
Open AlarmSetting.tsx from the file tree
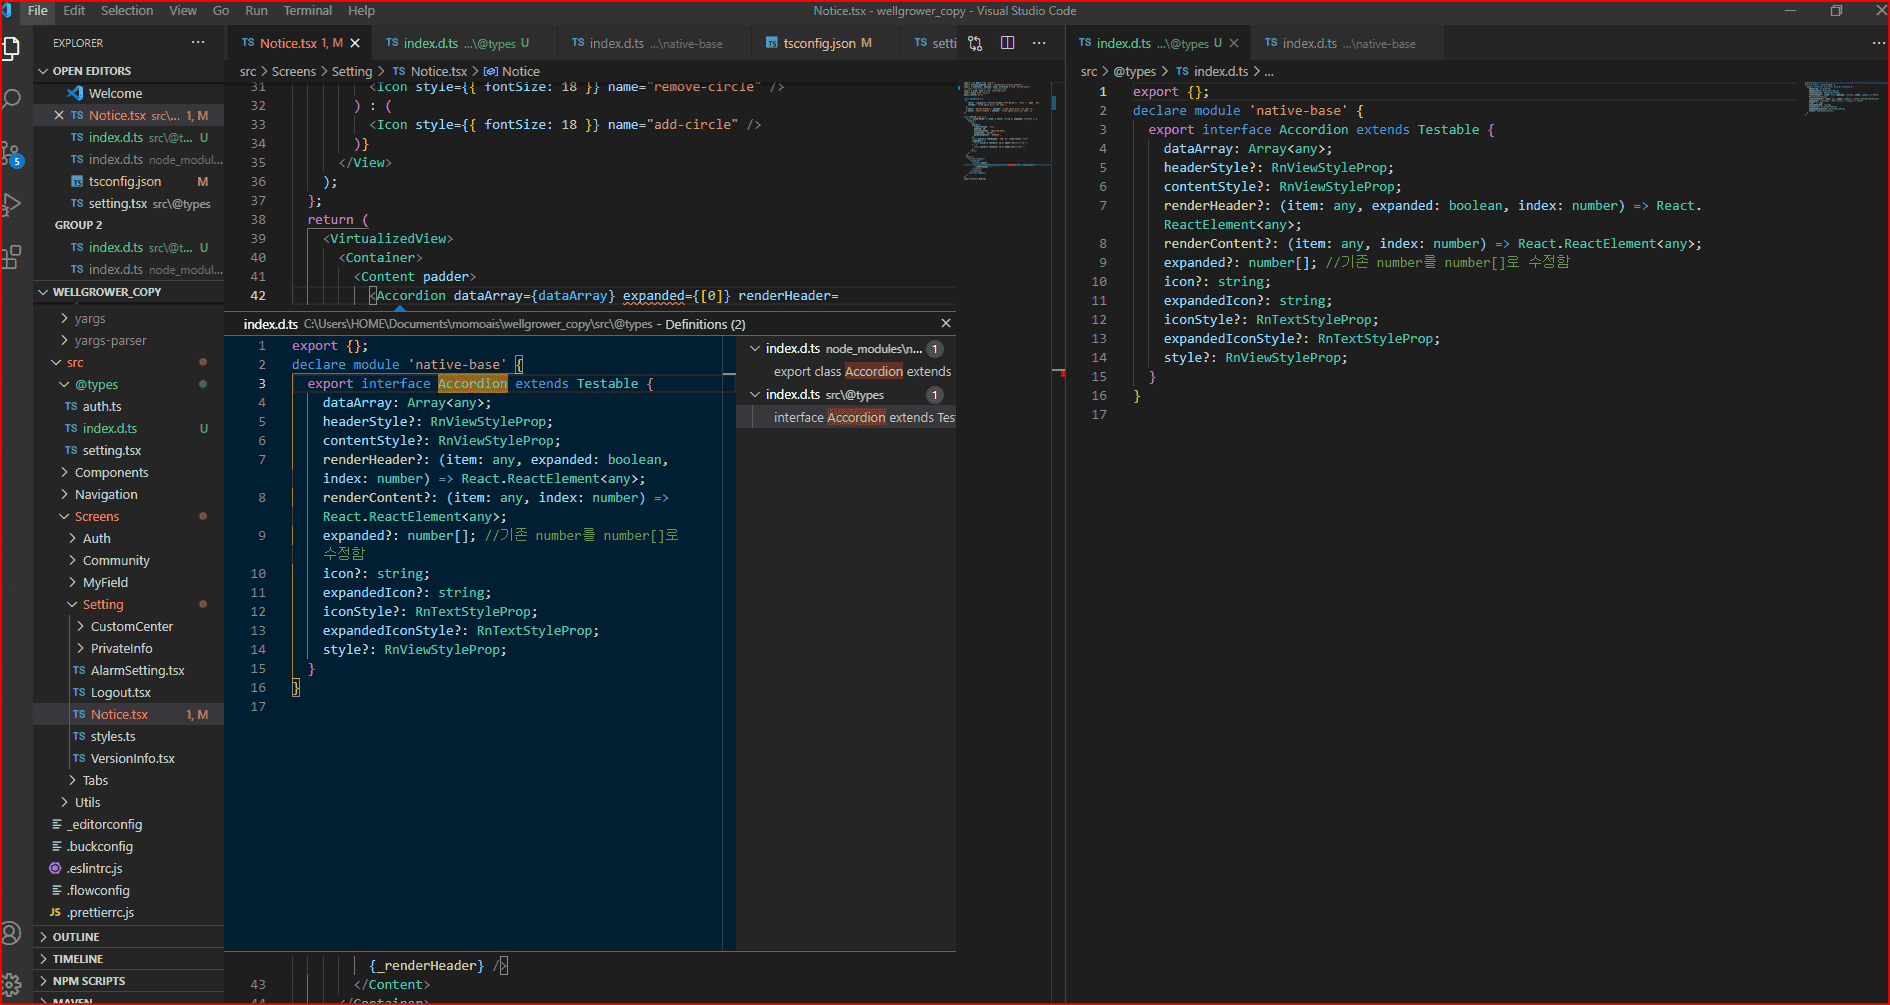coord(137,670)
